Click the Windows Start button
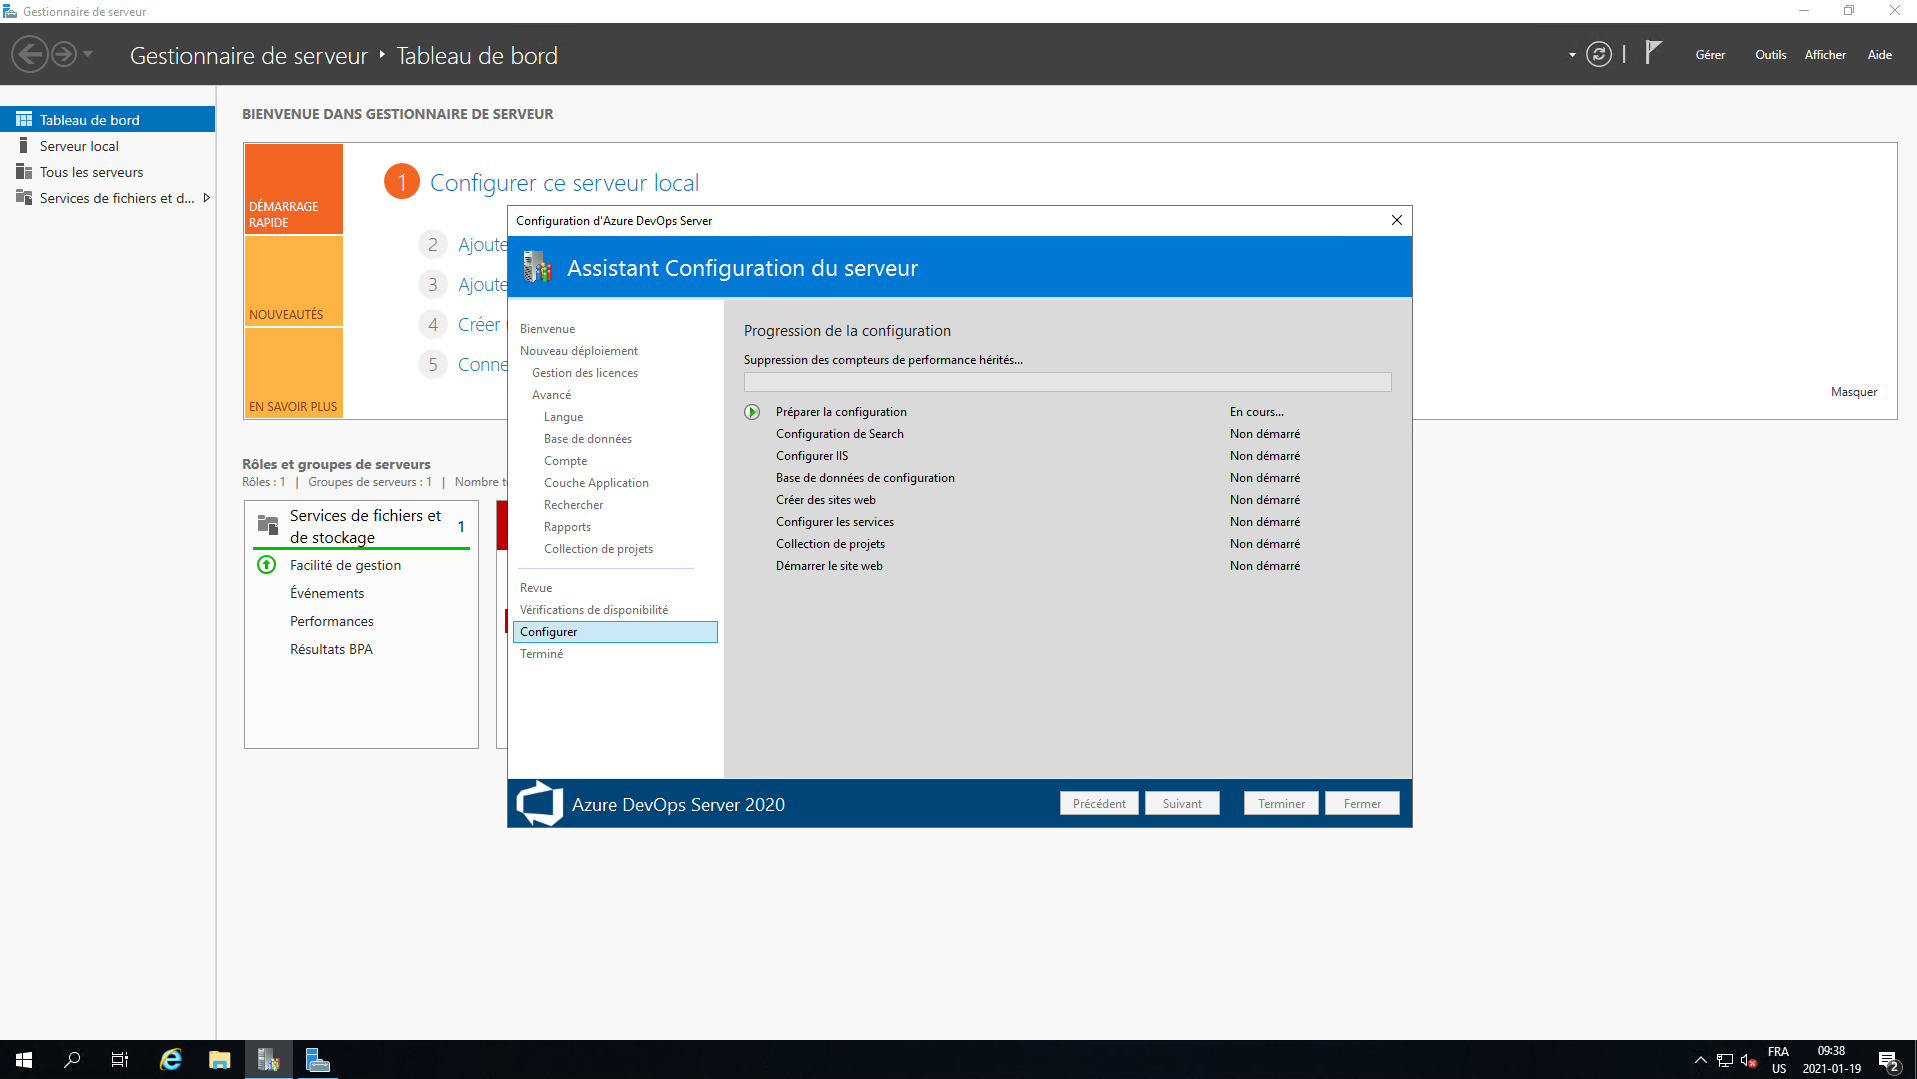This screenshot has height=1079, width=1917. point(24,1060)
